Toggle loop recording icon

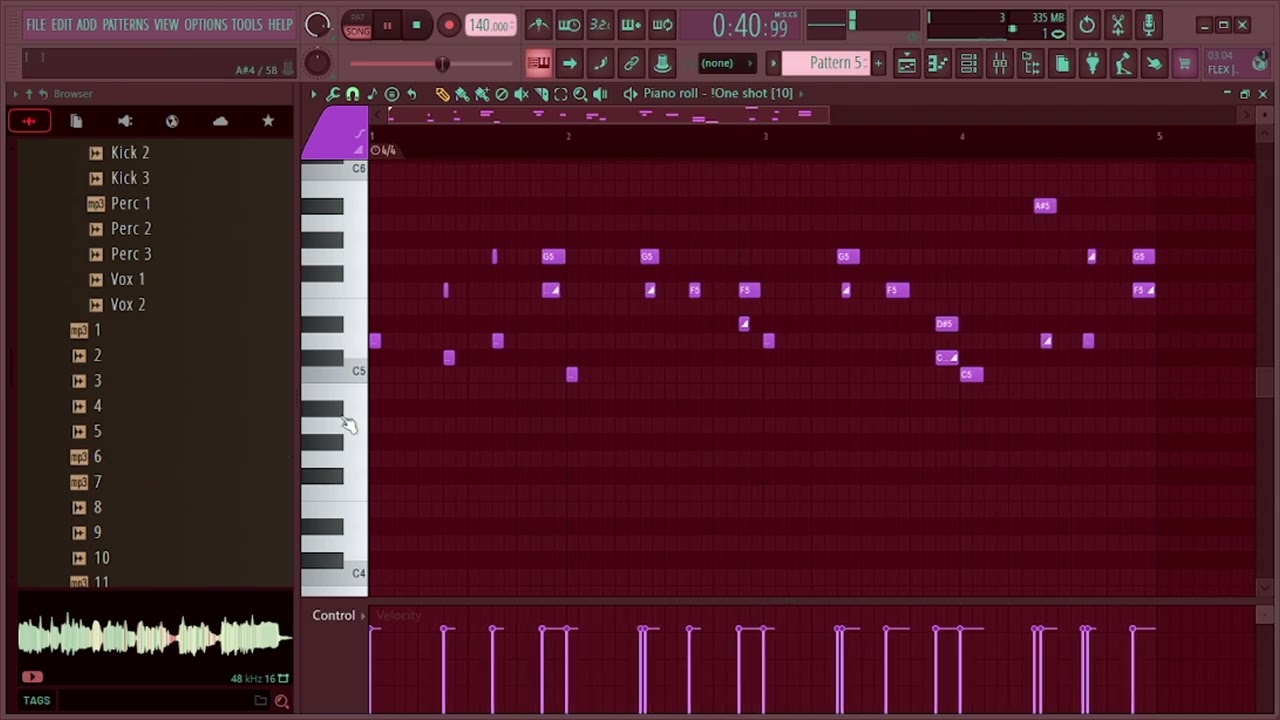(x=662, y=25)
